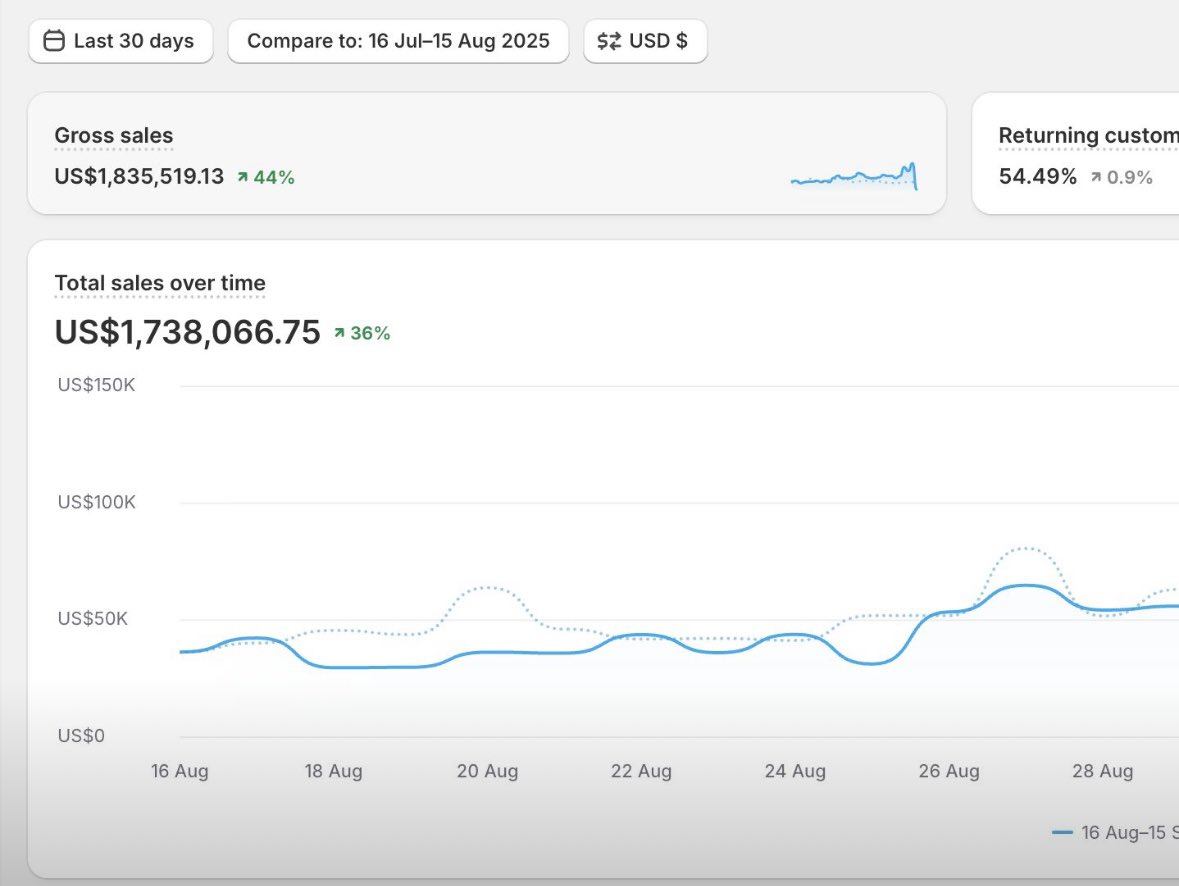Click the up arrow icon beside 44%
Image resolution: width=1179 pixels, height=886 pixels.
(242, 178)
